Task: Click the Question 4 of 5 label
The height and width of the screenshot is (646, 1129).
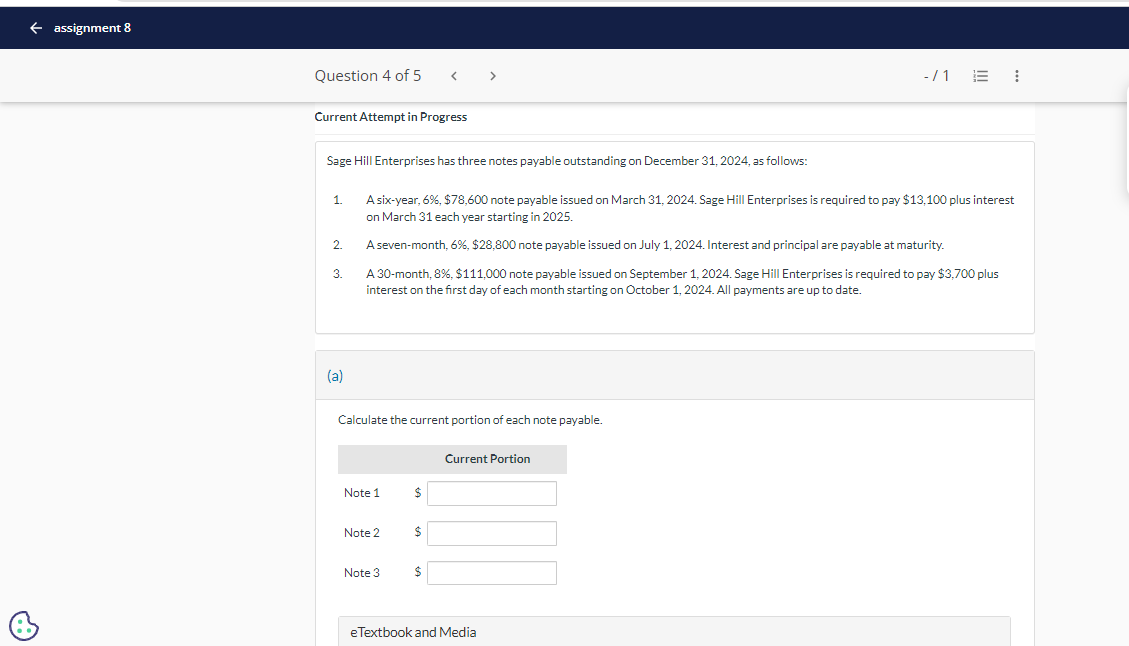Action: click(367, 75)
